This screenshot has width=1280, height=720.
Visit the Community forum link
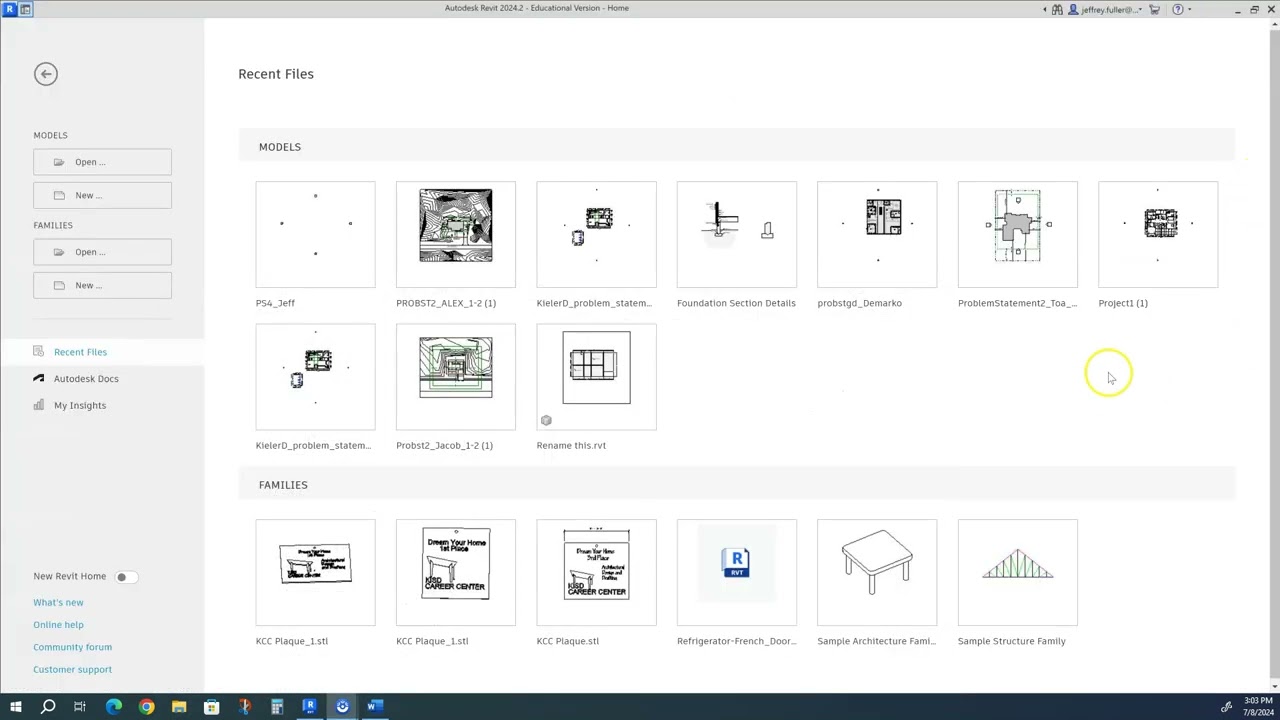point(72,647)
